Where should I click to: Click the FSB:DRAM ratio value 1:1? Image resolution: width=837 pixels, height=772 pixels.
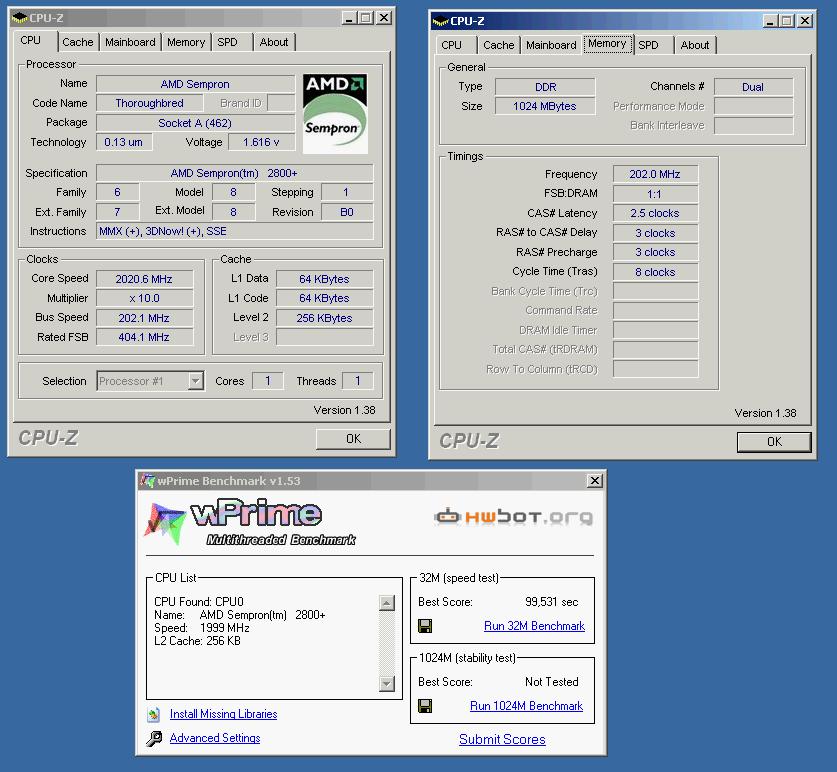(x=655, y=194)
